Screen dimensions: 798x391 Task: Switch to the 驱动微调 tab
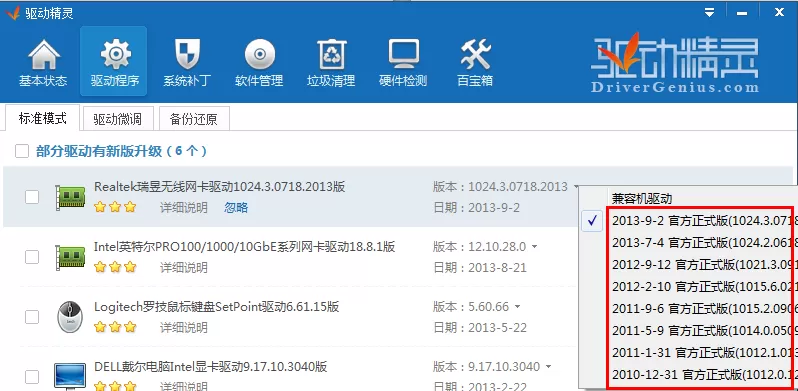pyautogui.click(x=118, y=120)
